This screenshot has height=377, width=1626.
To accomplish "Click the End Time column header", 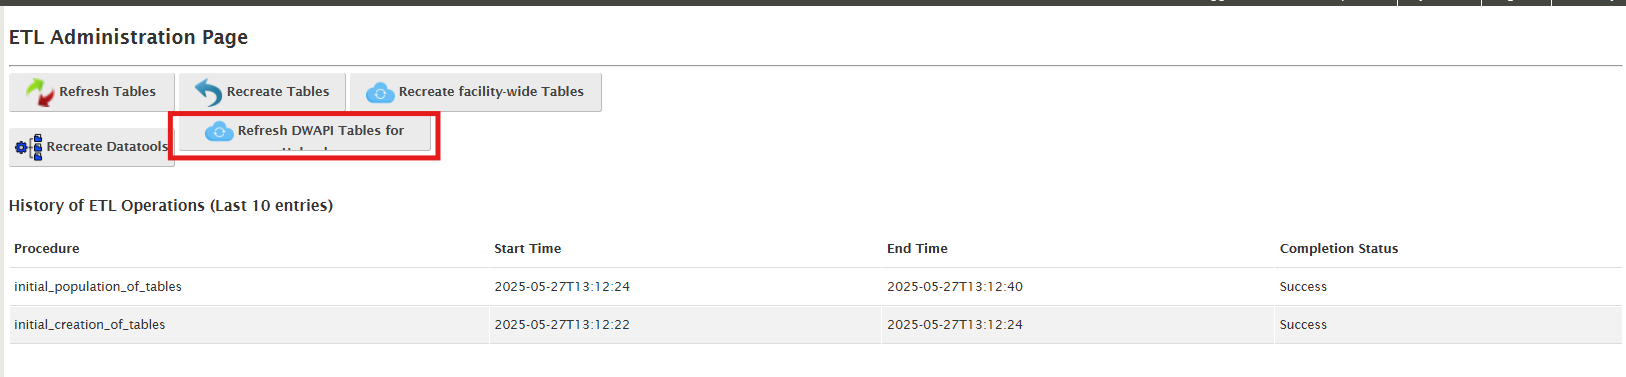I will [917, 248].
